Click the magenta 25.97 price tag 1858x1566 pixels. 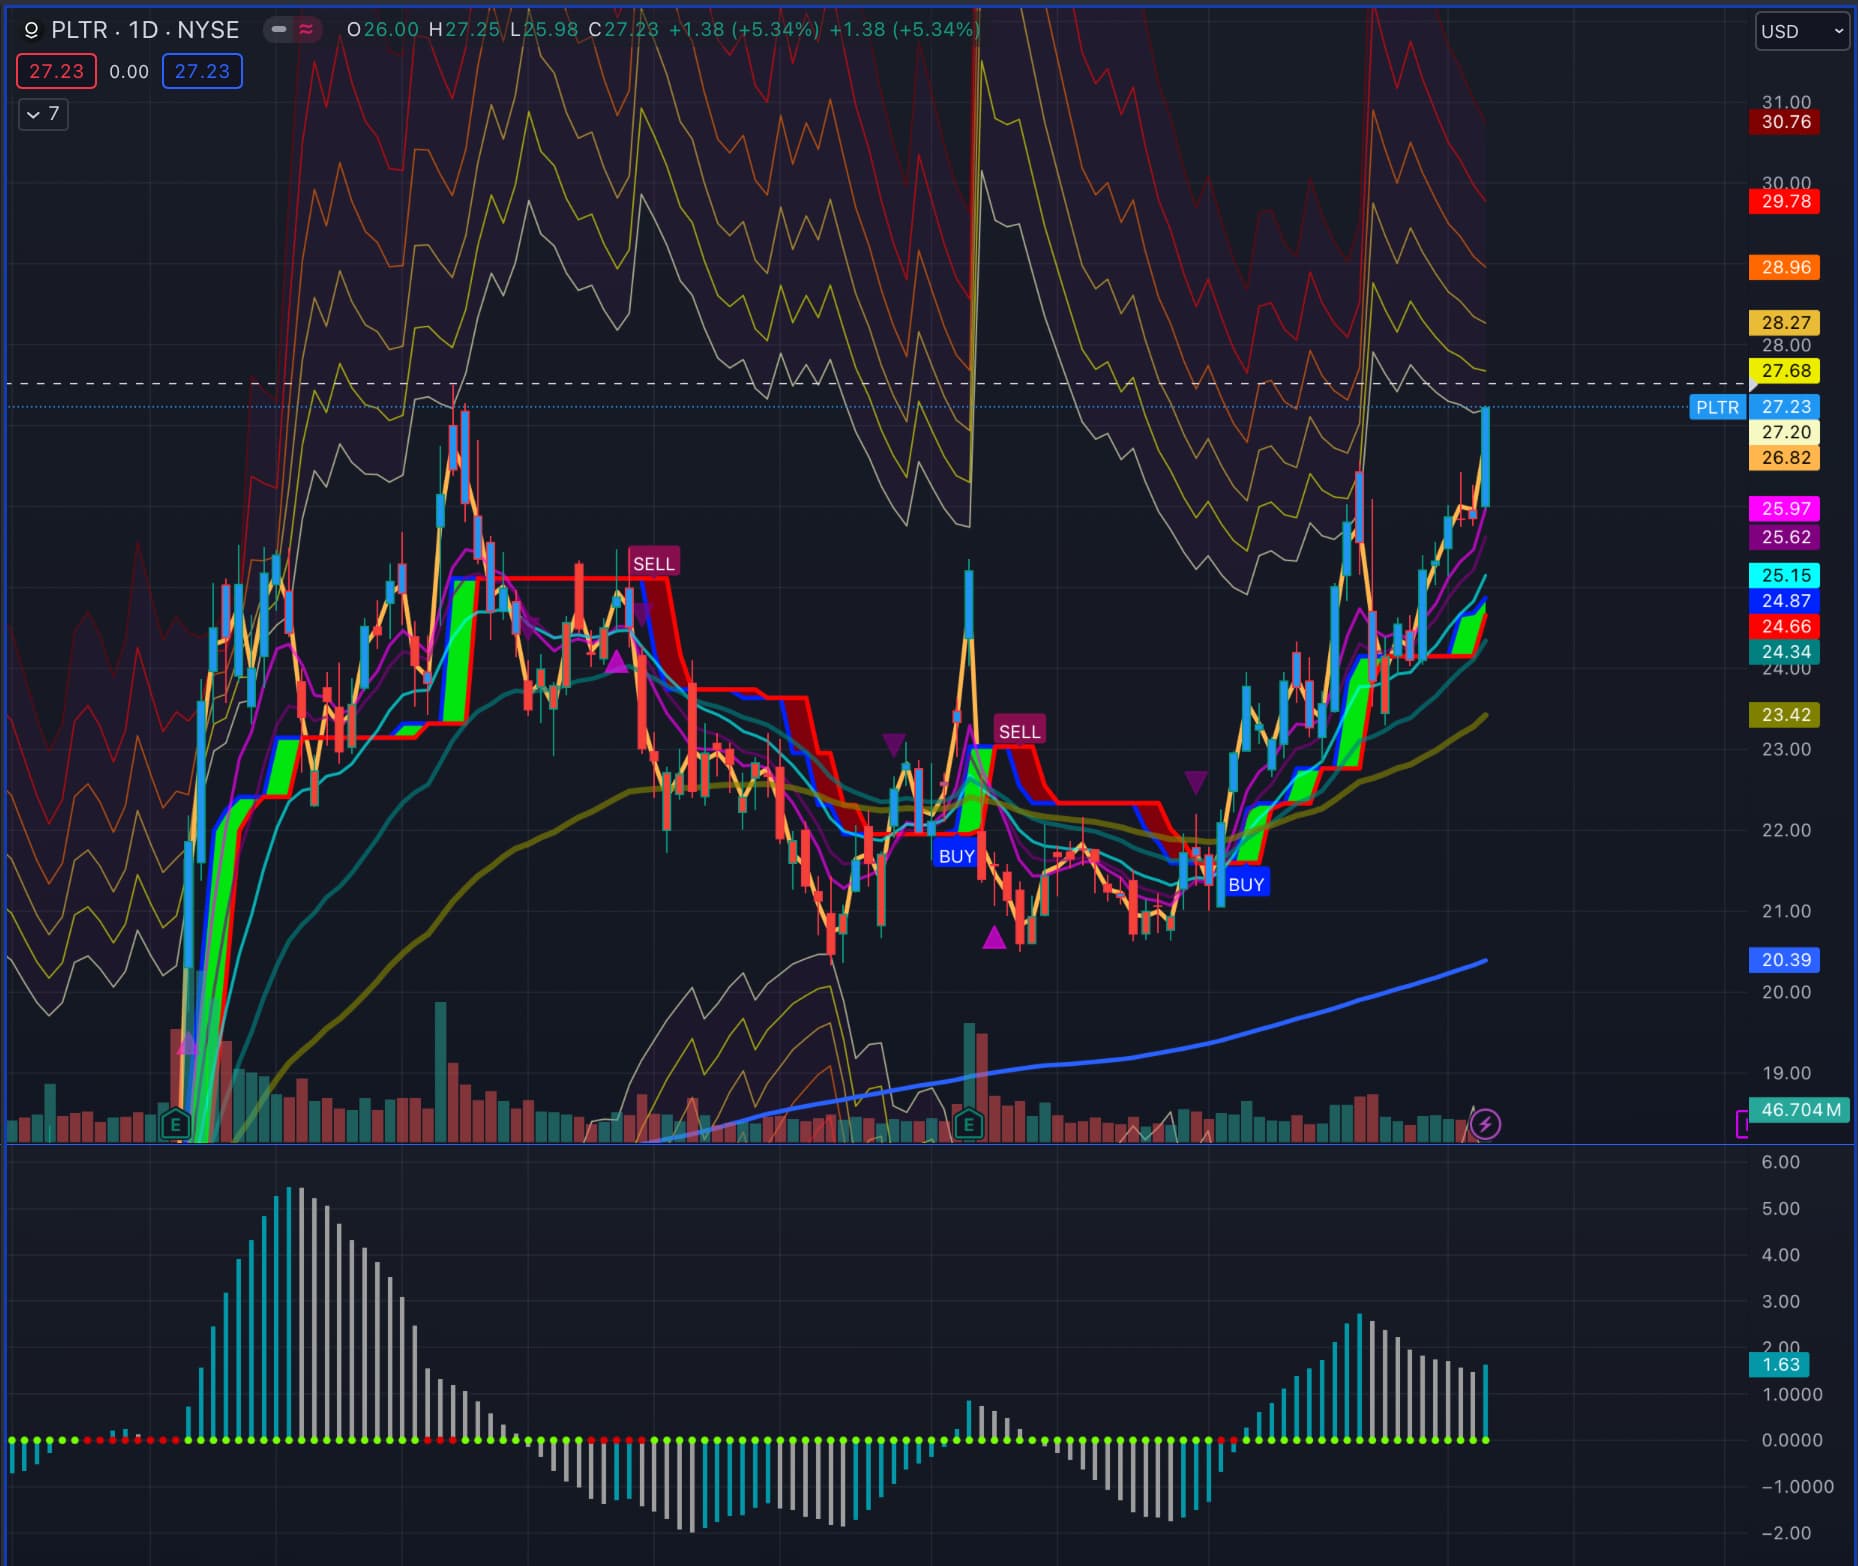coord(1786,508)
